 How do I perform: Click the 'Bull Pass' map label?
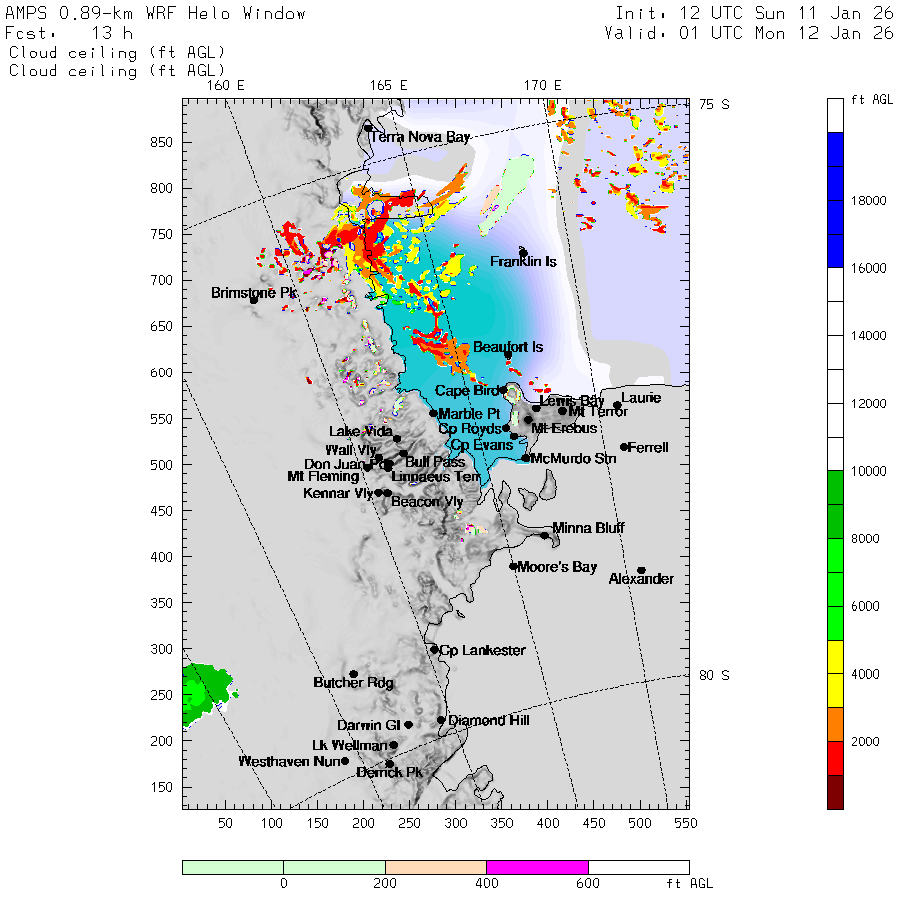pyautogui.click(x=435, y=462)
